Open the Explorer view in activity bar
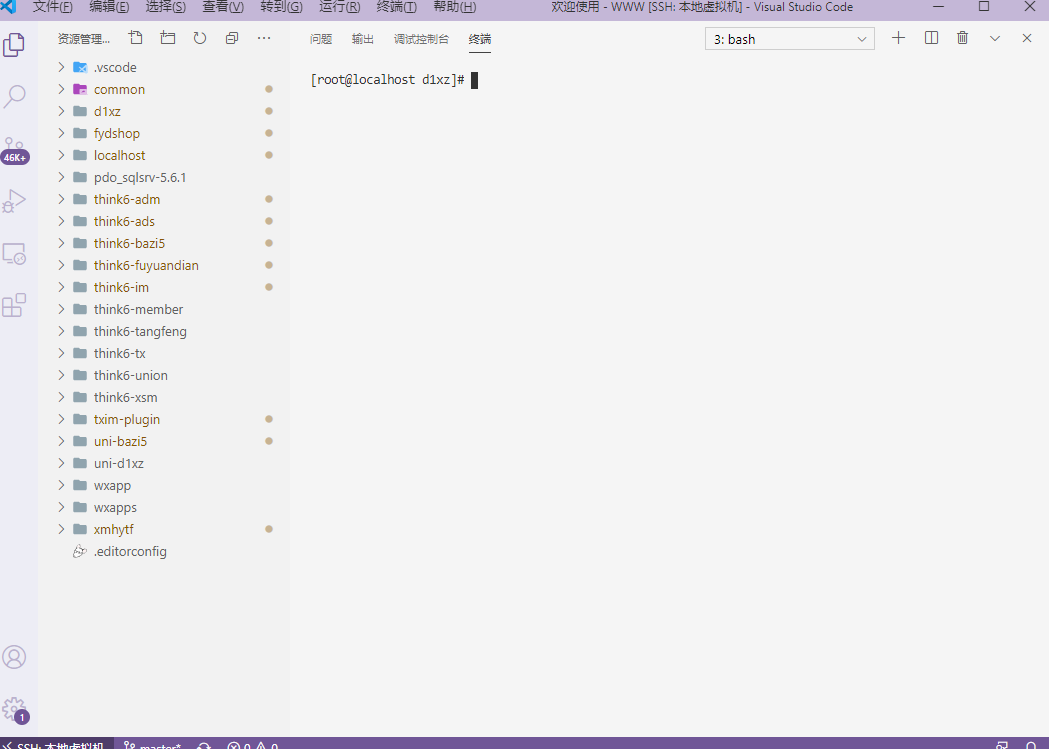 (14, 45)
